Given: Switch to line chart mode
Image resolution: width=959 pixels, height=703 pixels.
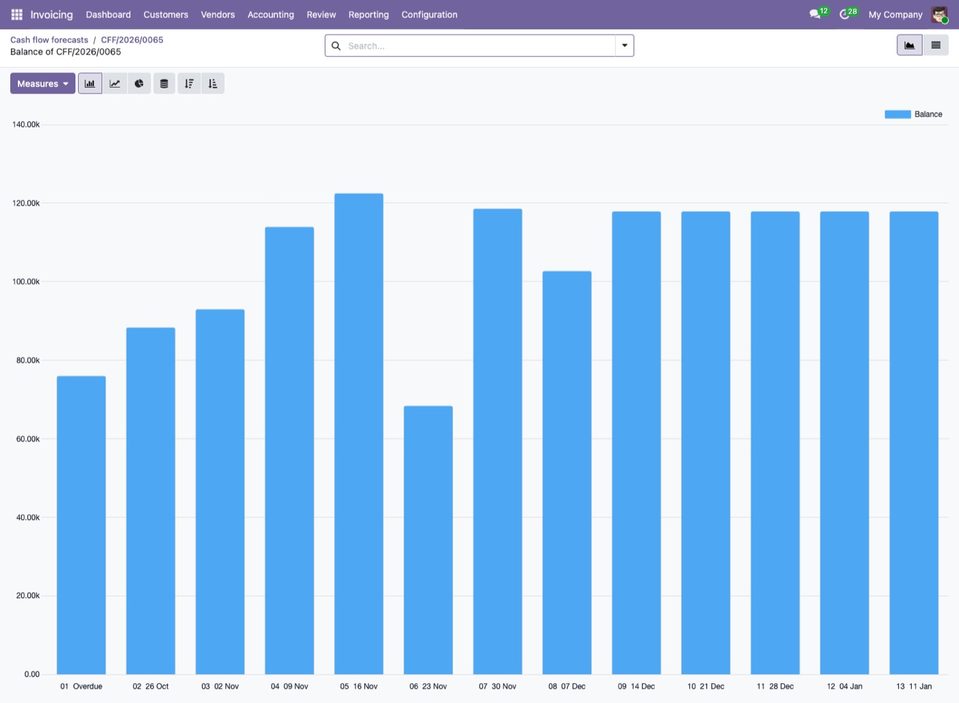Looking at the screenshot, I should pyautogui.click(x=114, y=84).
